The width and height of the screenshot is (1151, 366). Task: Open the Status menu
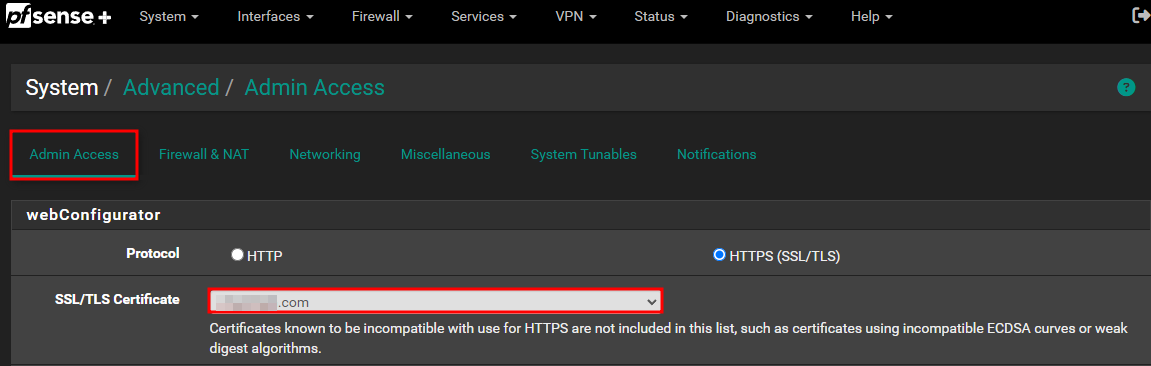[x=661, y=16]
